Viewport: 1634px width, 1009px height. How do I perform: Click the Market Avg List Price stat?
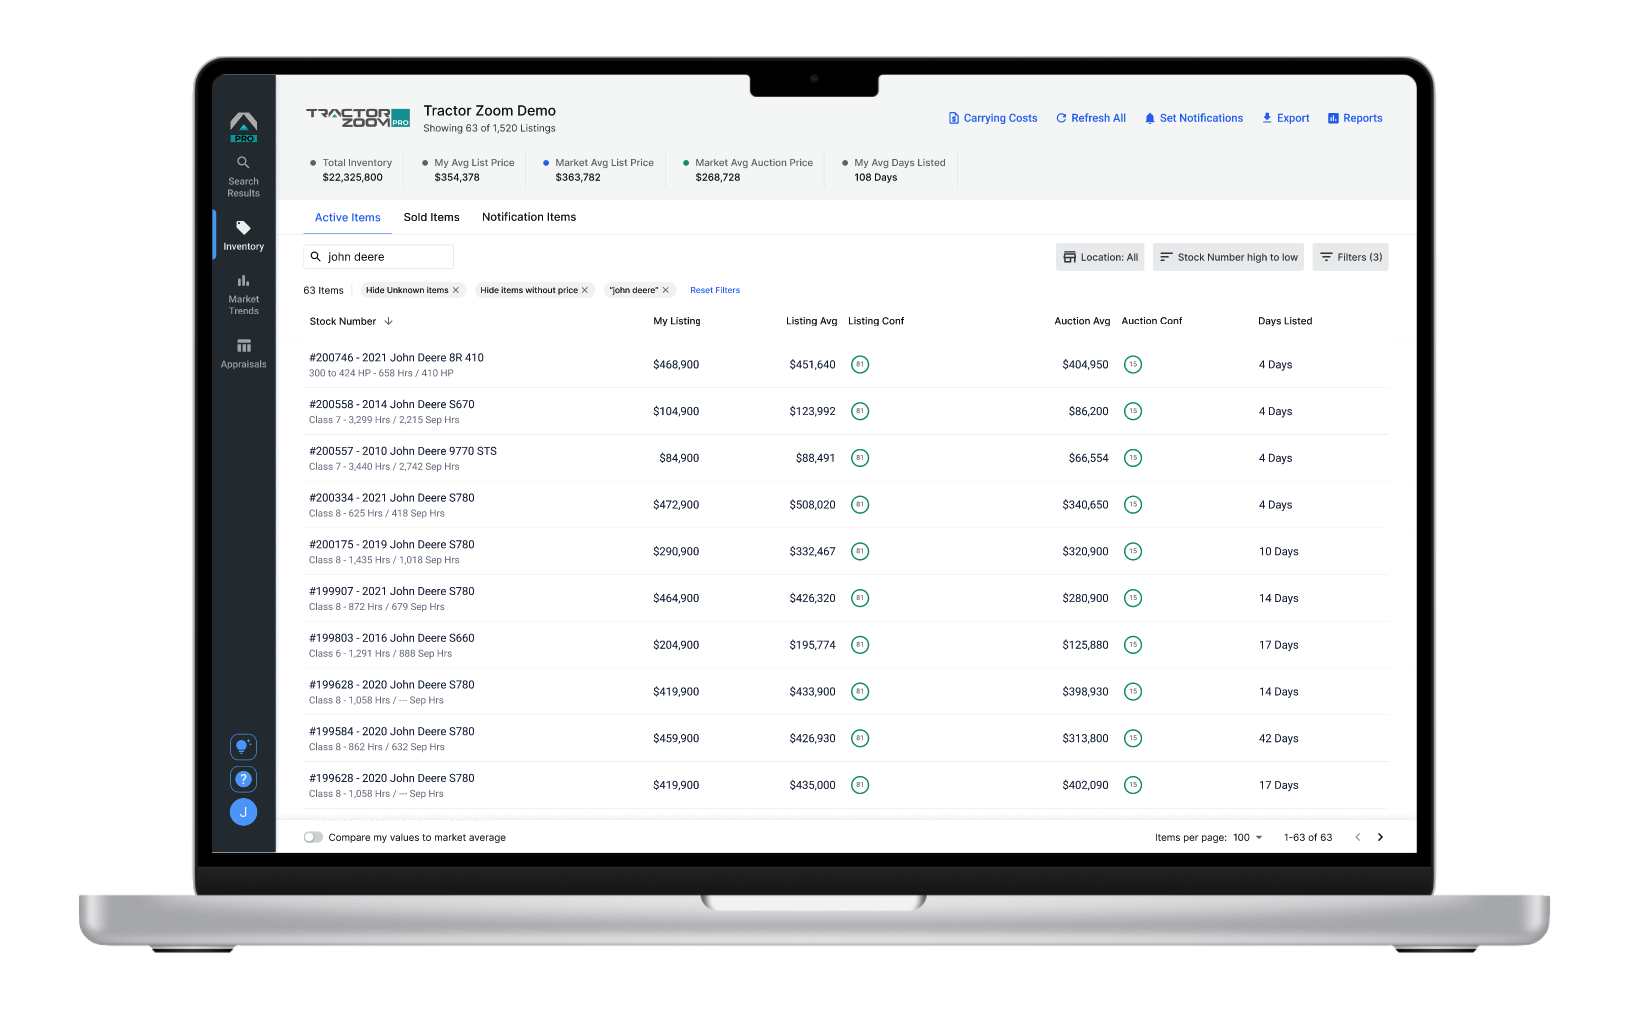point(598,170)
